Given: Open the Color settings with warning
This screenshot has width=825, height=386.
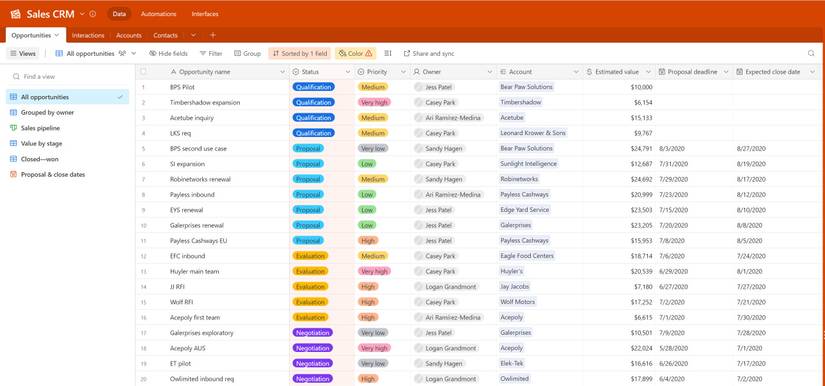Looking at the screenshot, I should click(355, 53).
